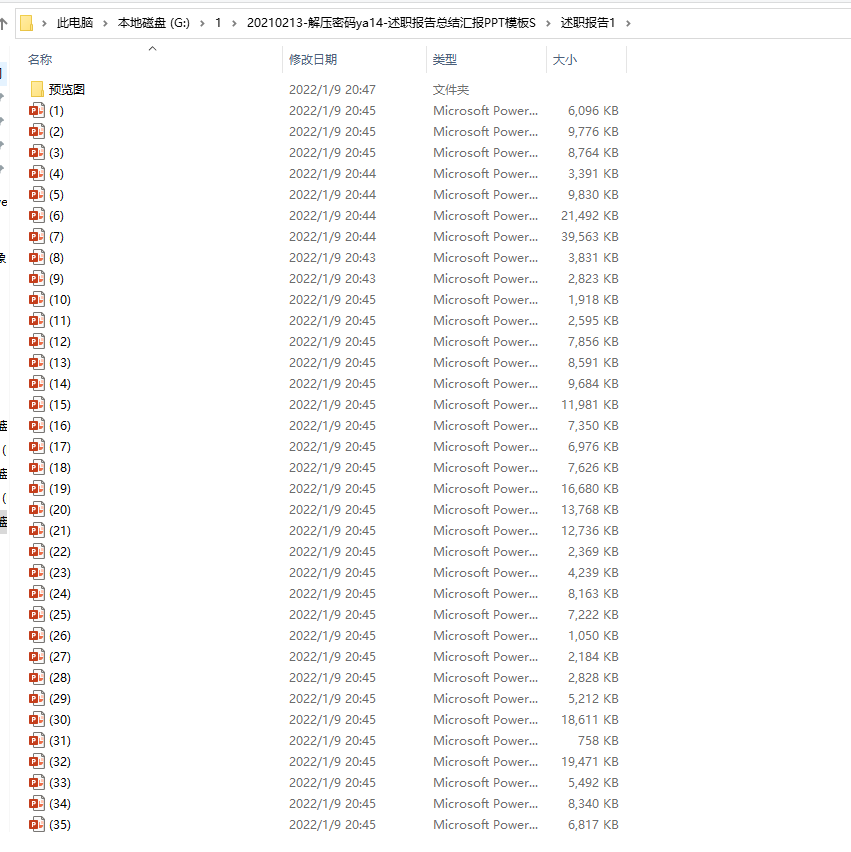Expand chevron after folder 1 in path
The image size is (851, 852).
point(234,23)
